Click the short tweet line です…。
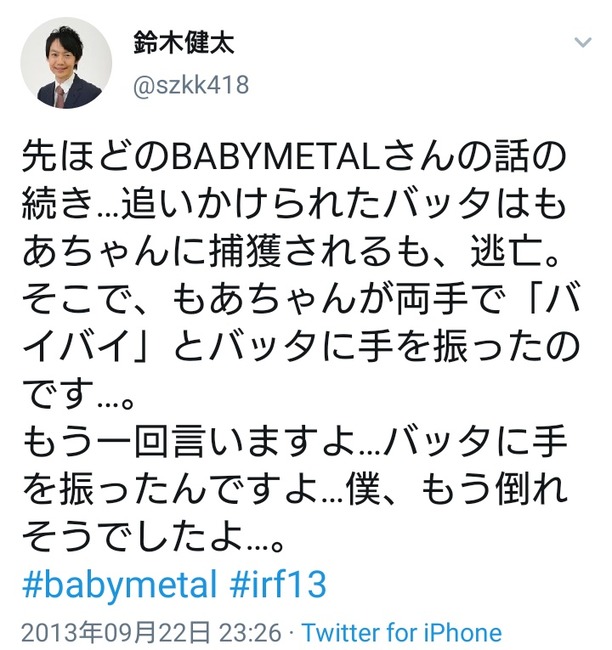This screenshot has width=612, height=650. 78,393
